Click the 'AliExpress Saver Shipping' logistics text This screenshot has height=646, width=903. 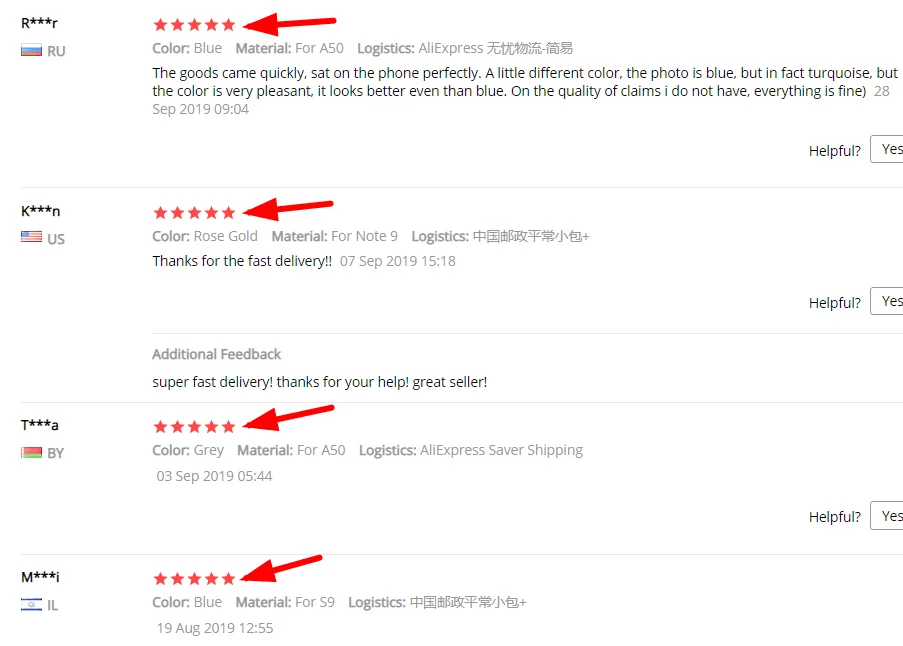(501, 450)
